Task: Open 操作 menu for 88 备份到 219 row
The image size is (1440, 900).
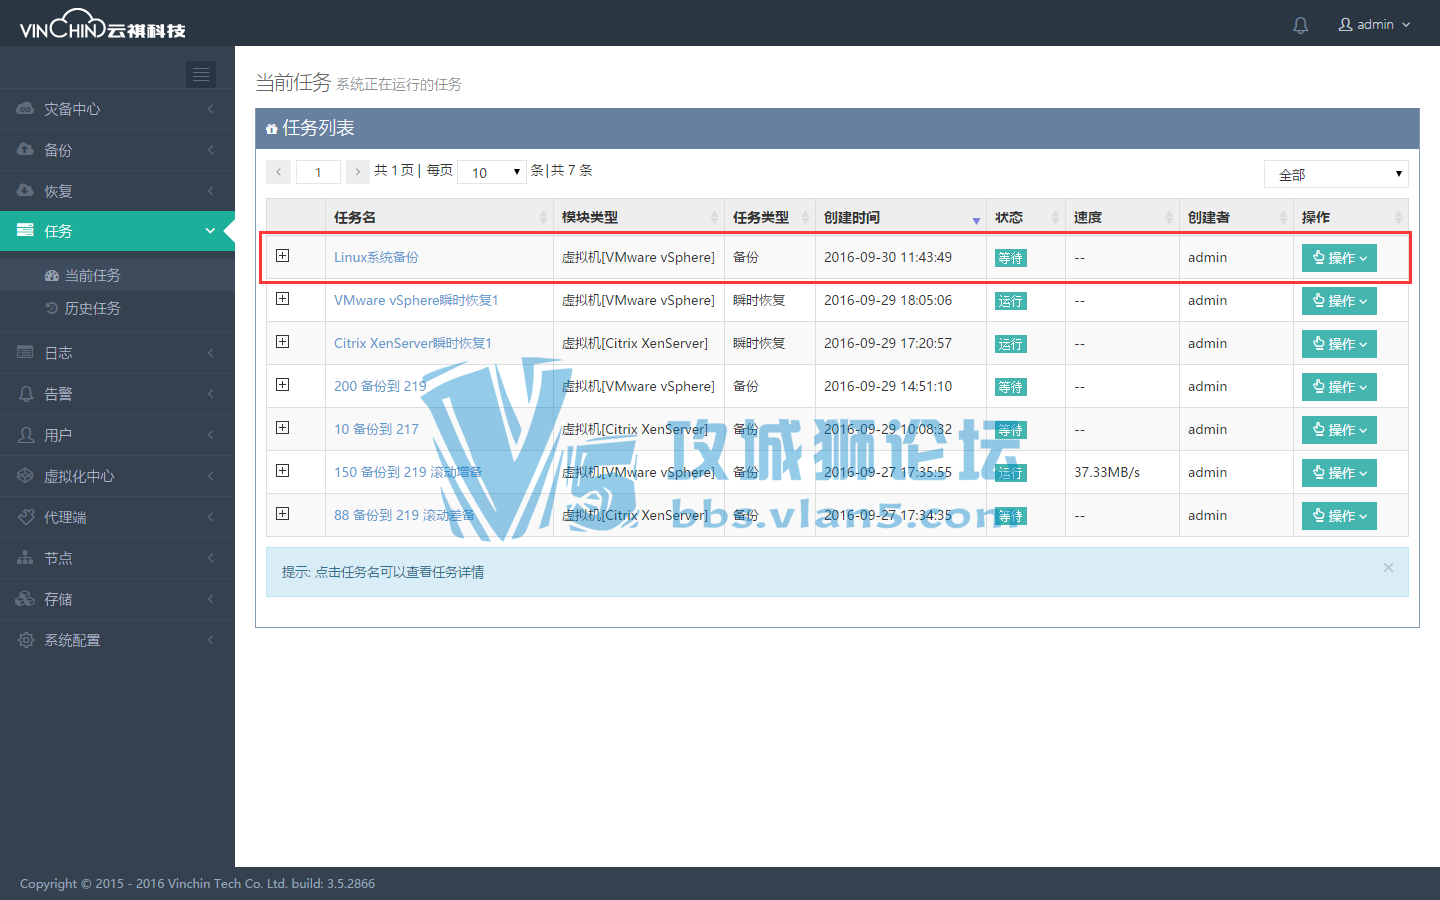Action: tap(1339, 516)
